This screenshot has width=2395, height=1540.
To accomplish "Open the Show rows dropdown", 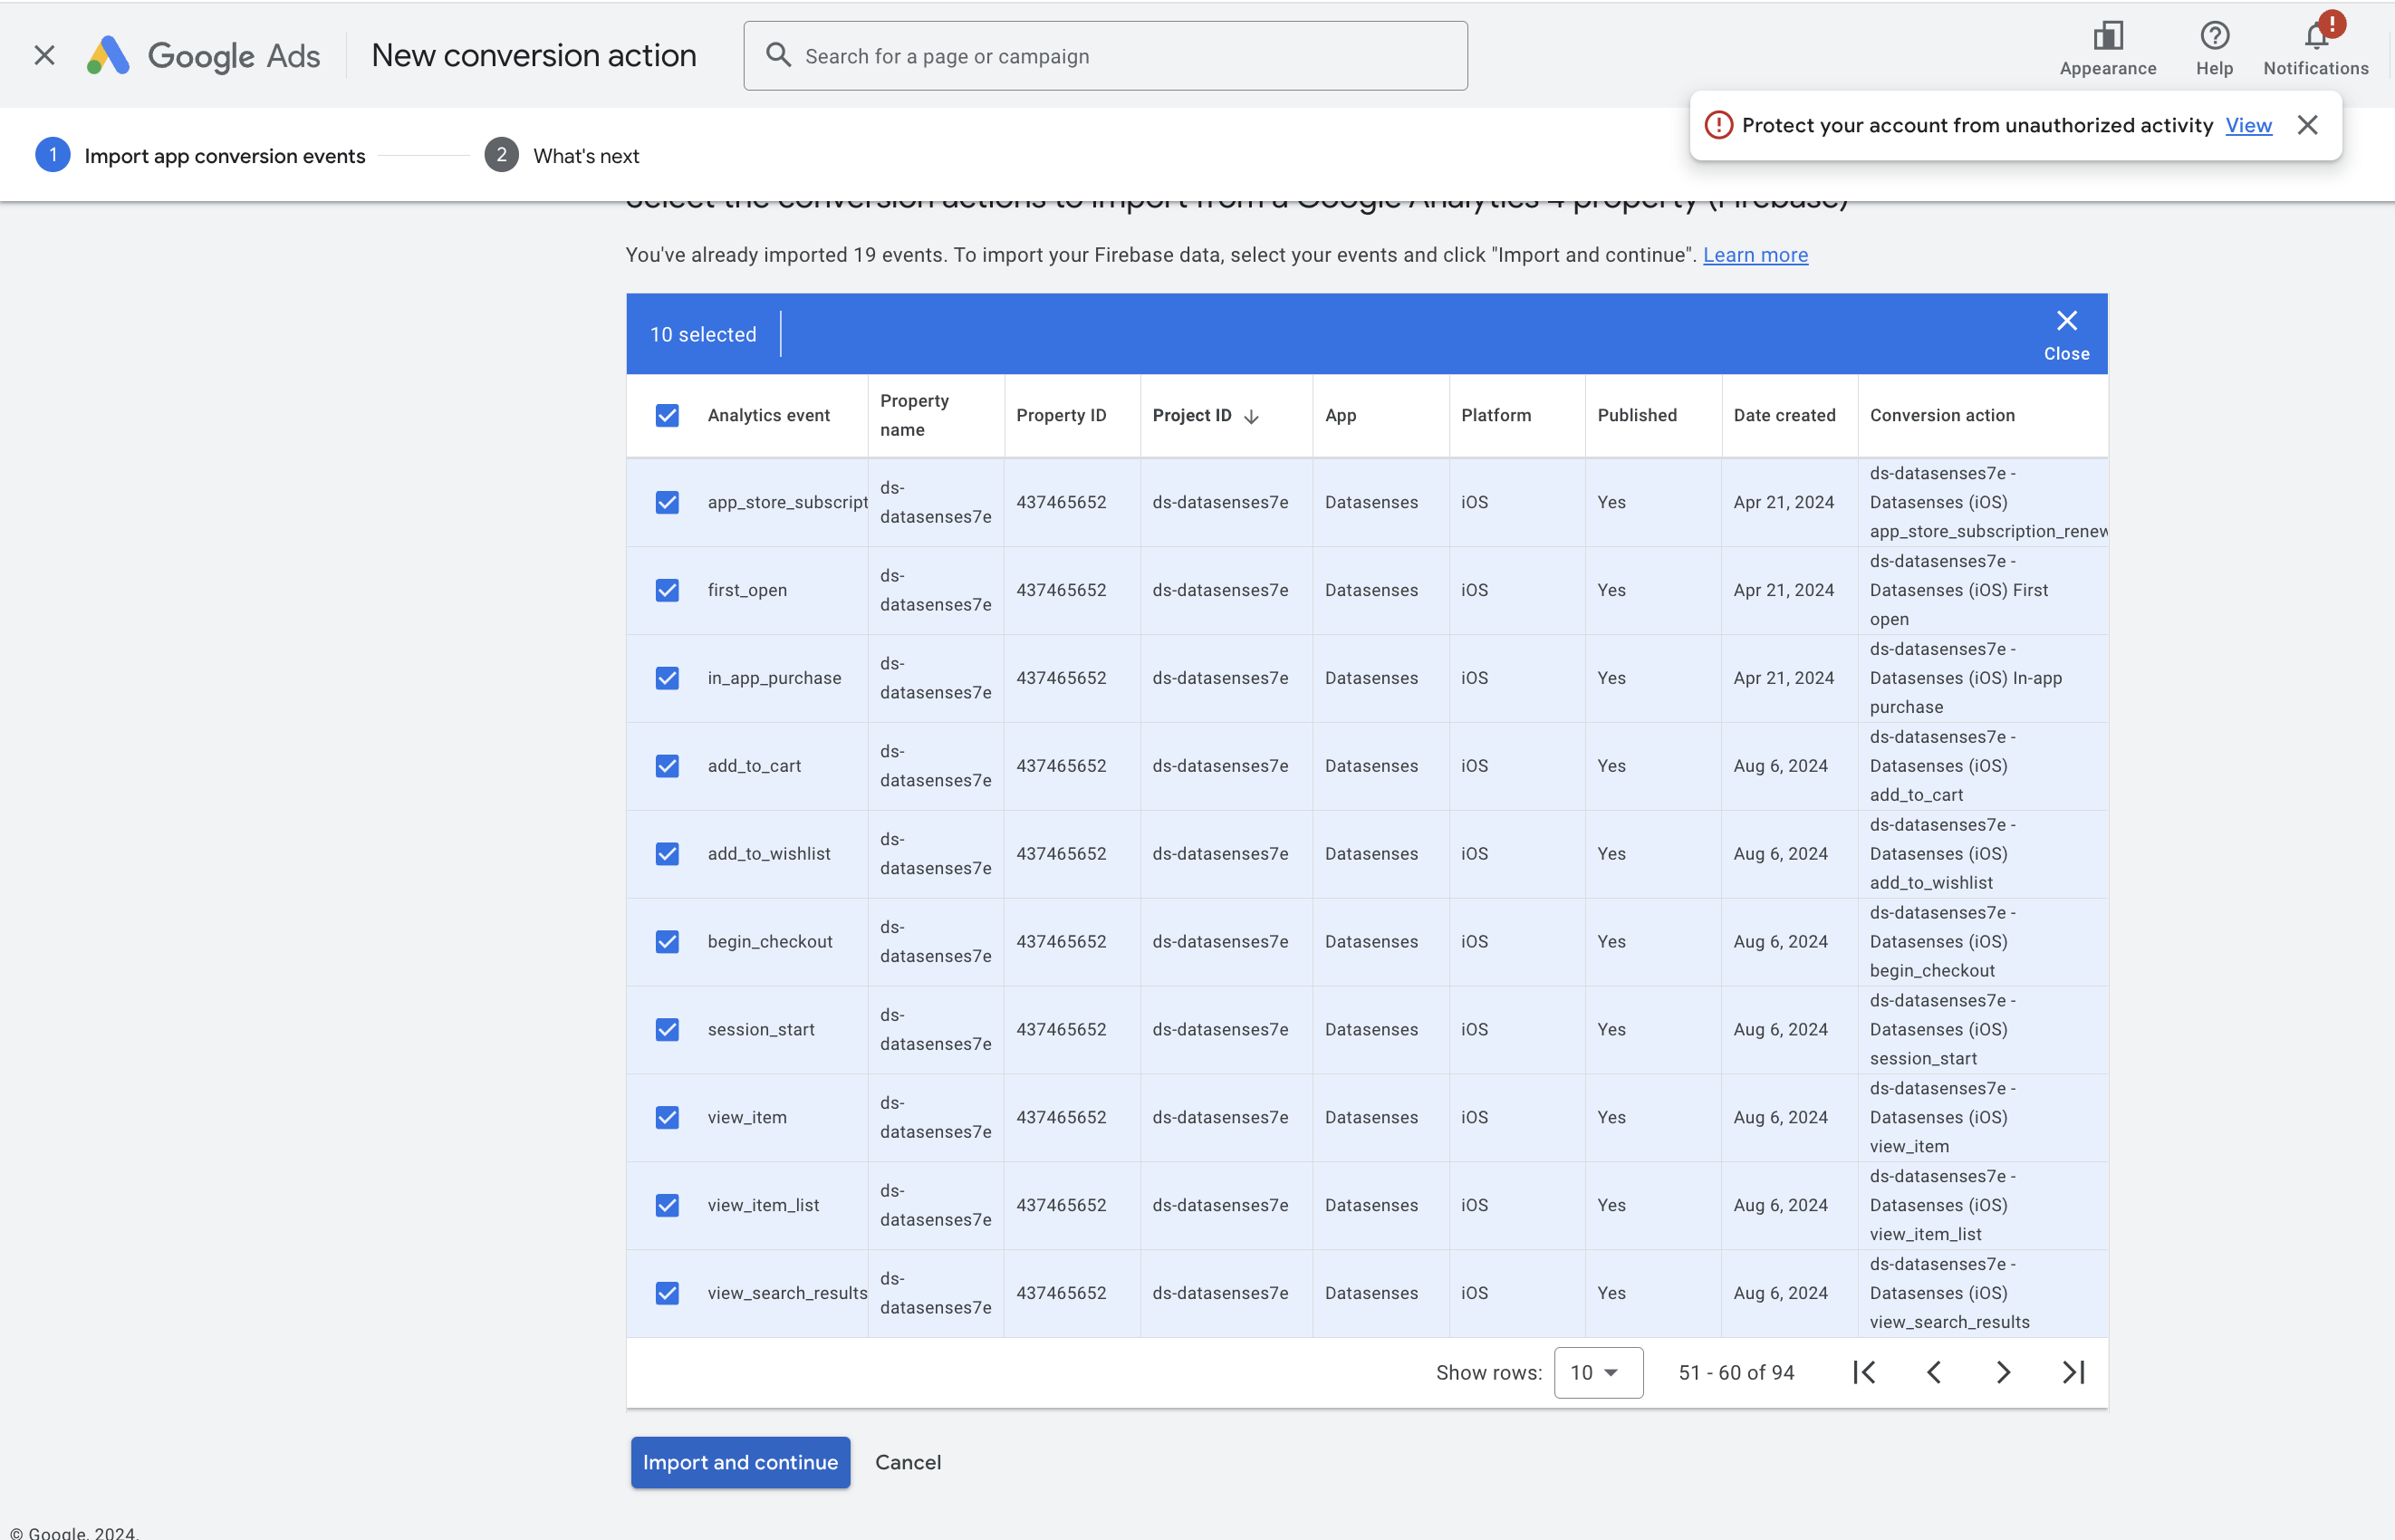I will tap(1597, 1372).
